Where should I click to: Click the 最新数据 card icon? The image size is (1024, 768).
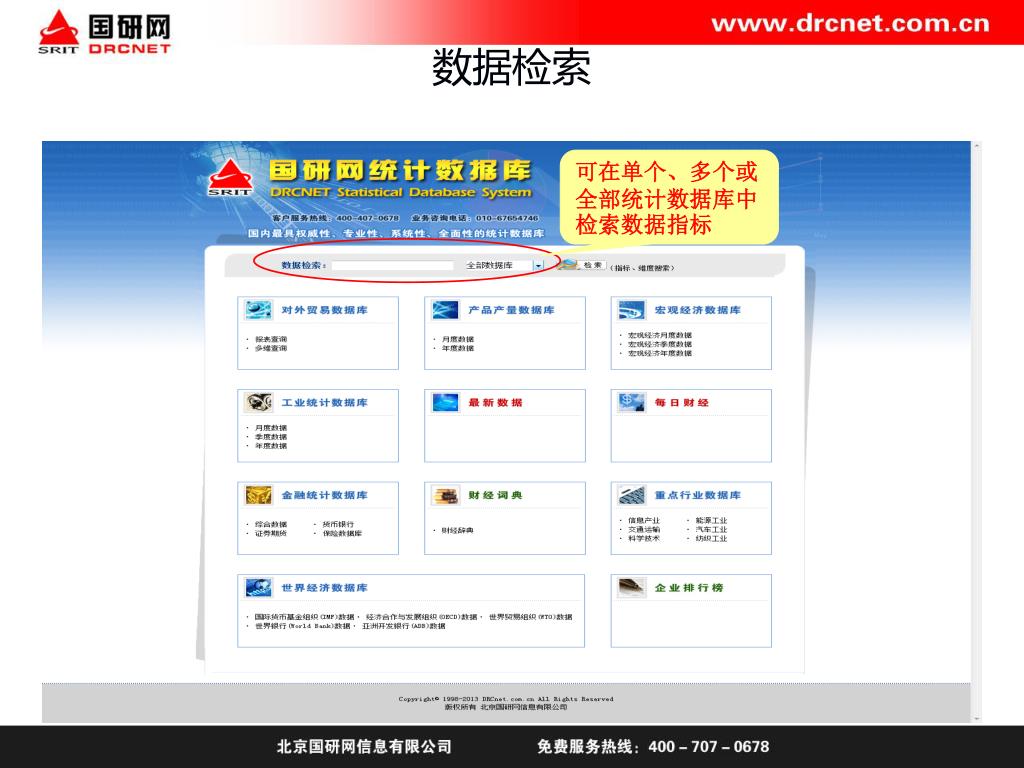445,402
